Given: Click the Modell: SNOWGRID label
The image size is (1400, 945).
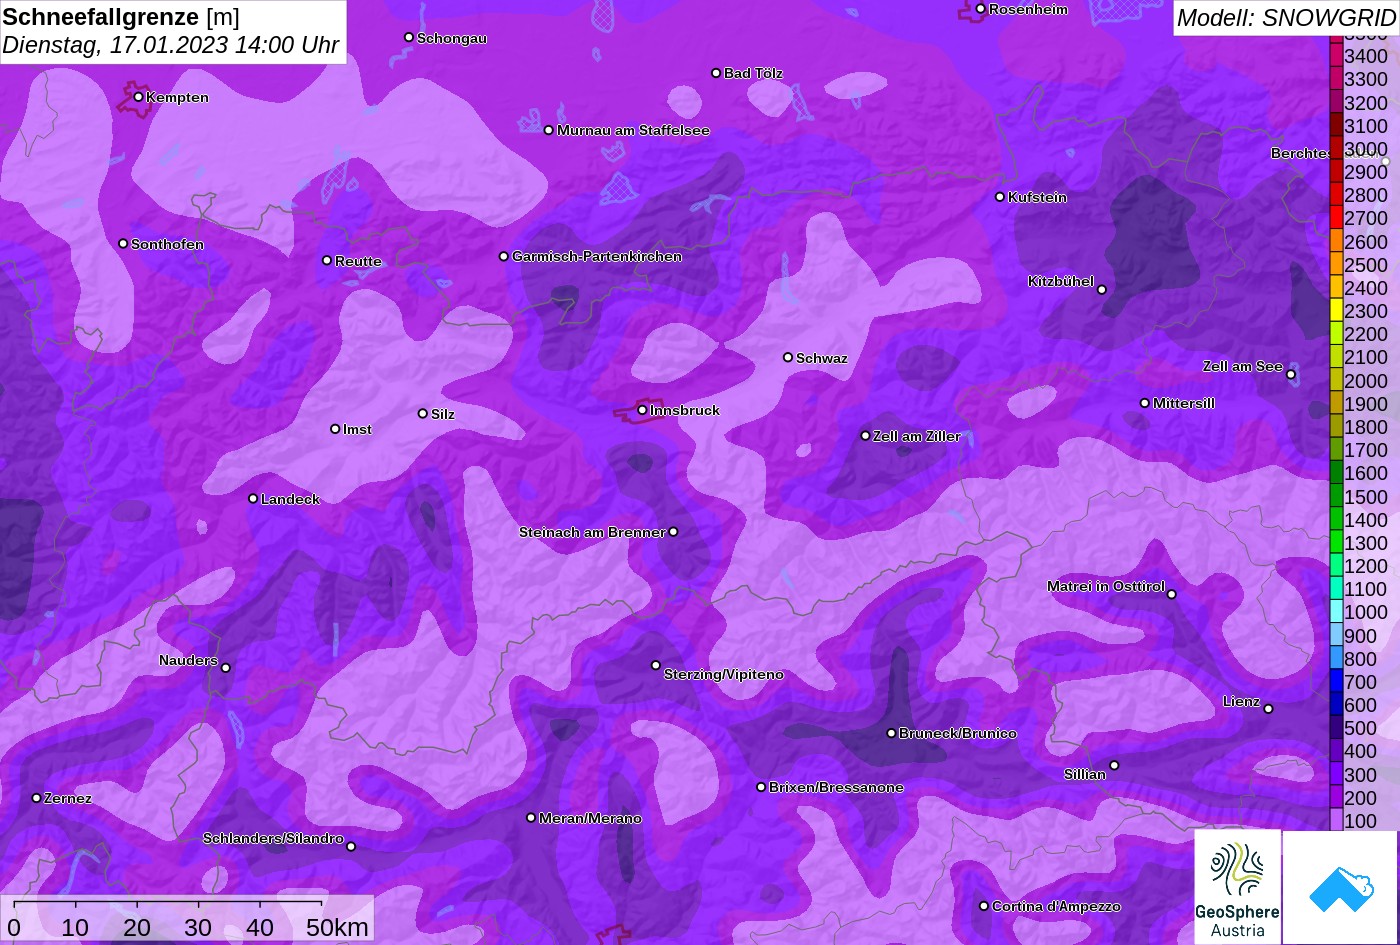Looking at the screenshot, I should 1285,18.
